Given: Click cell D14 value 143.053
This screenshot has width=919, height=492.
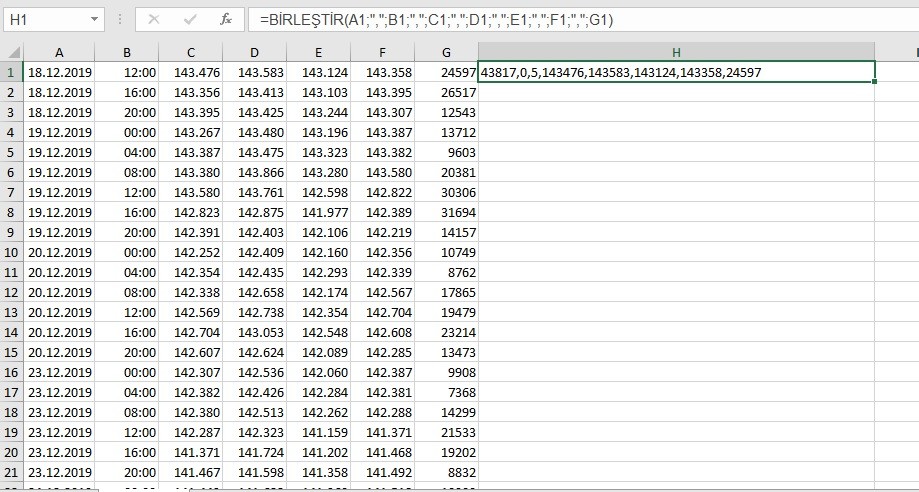Looking at the screenshot, I should click(x=254, y=332).
